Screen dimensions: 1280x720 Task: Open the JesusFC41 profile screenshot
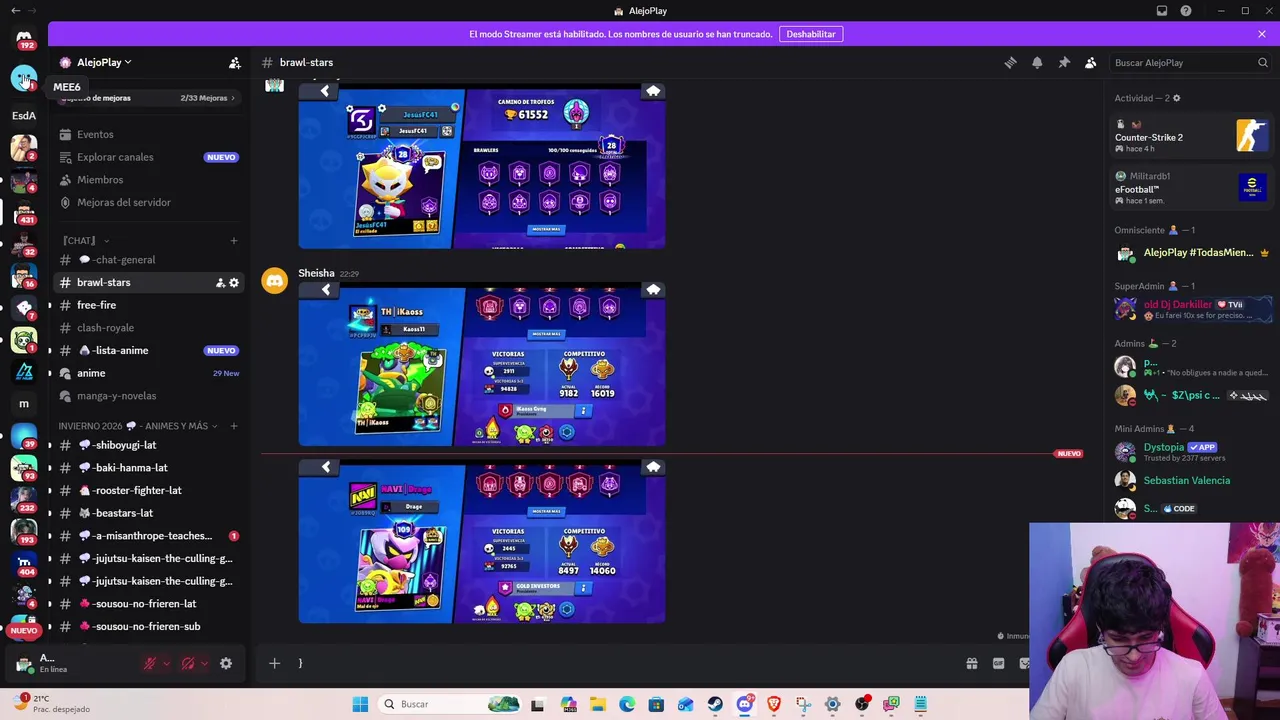(482, 166)
